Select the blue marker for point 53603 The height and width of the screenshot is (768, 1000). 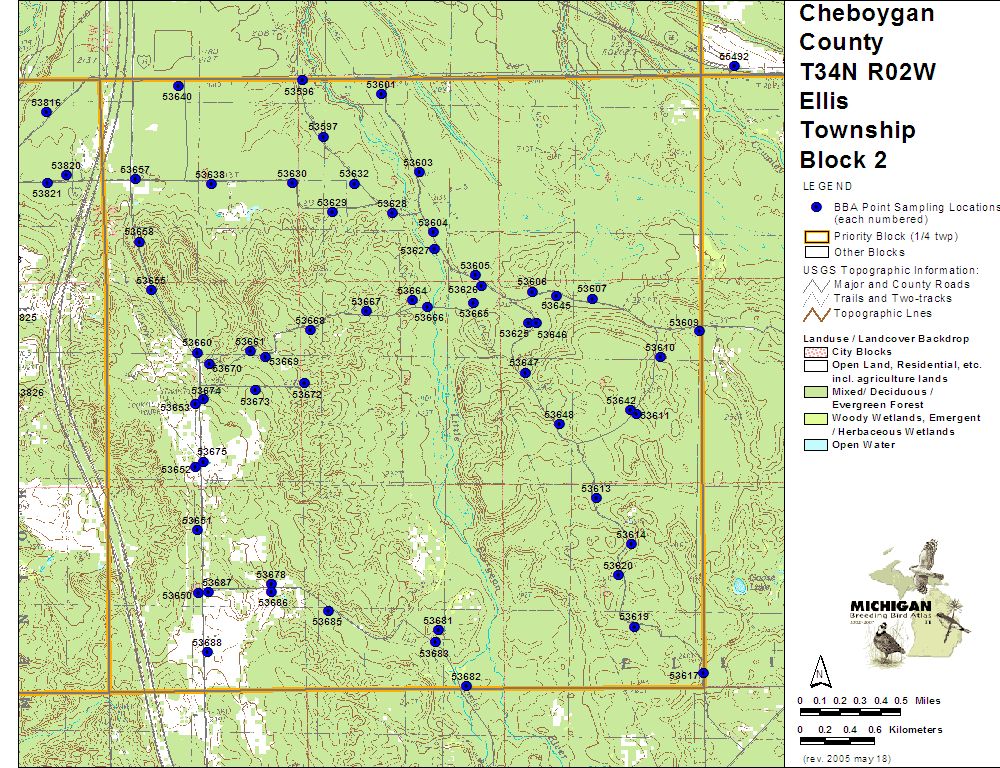click(x=419, y=172)
